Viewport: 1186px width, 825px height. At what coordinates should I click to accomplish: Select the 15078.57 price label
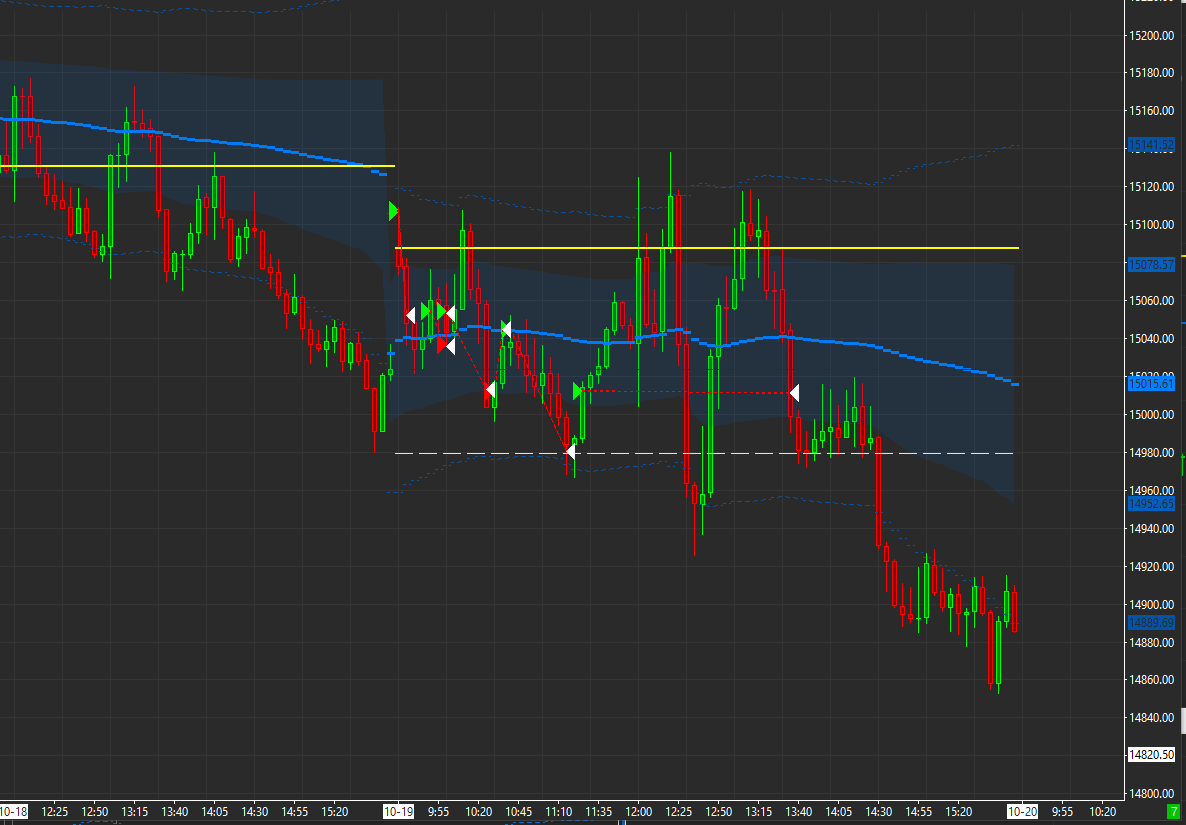(x=1151, y=265)
